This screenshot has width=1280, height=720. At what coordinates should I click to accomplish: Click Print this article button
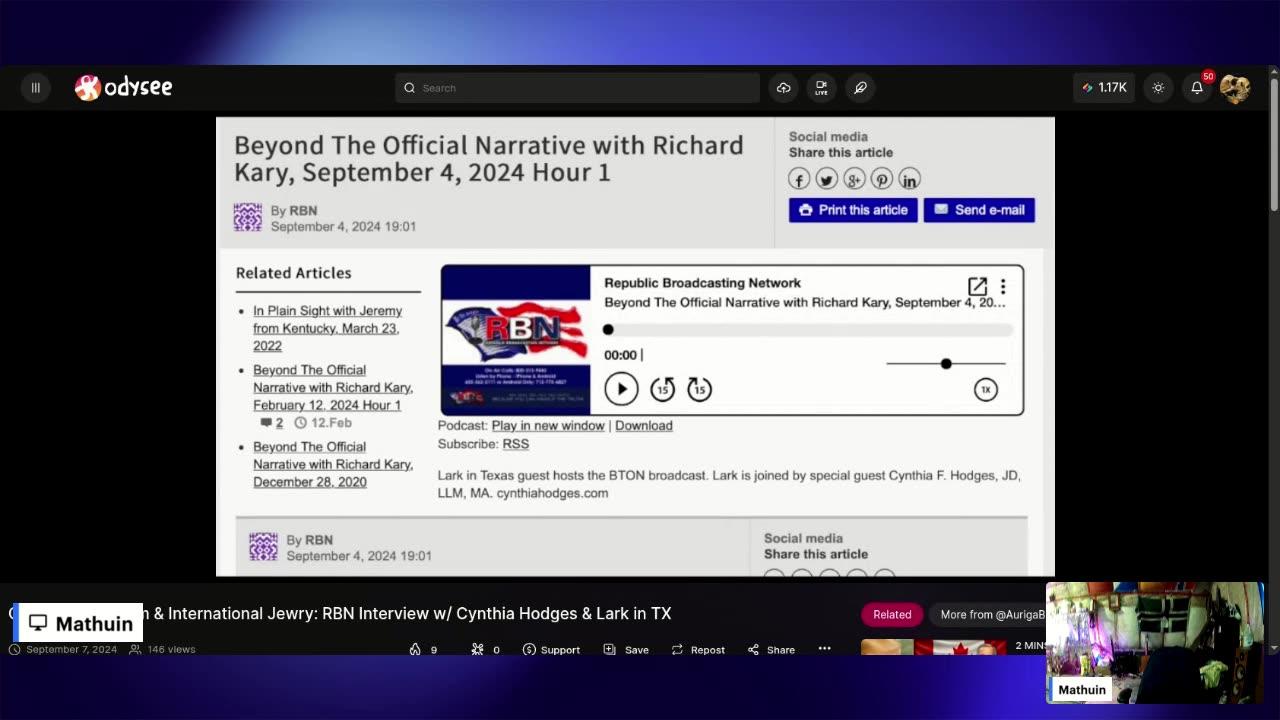pos(853,210)
